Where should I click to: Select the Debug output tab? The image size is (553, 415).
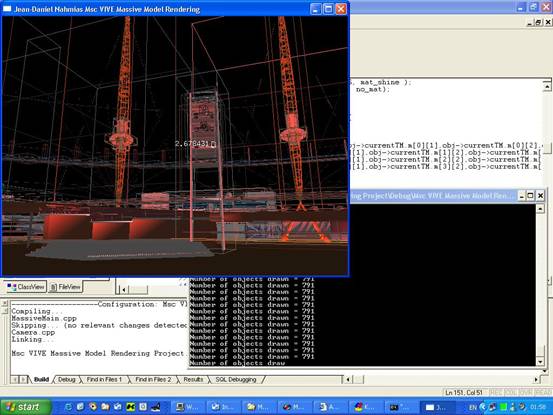click(66, 379)
